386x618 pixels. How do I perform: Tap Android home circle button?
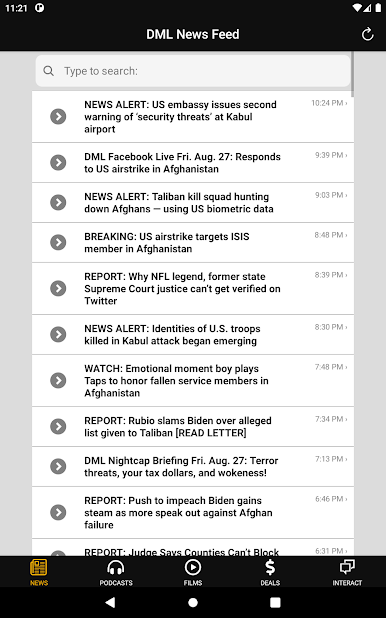[193, 602]
